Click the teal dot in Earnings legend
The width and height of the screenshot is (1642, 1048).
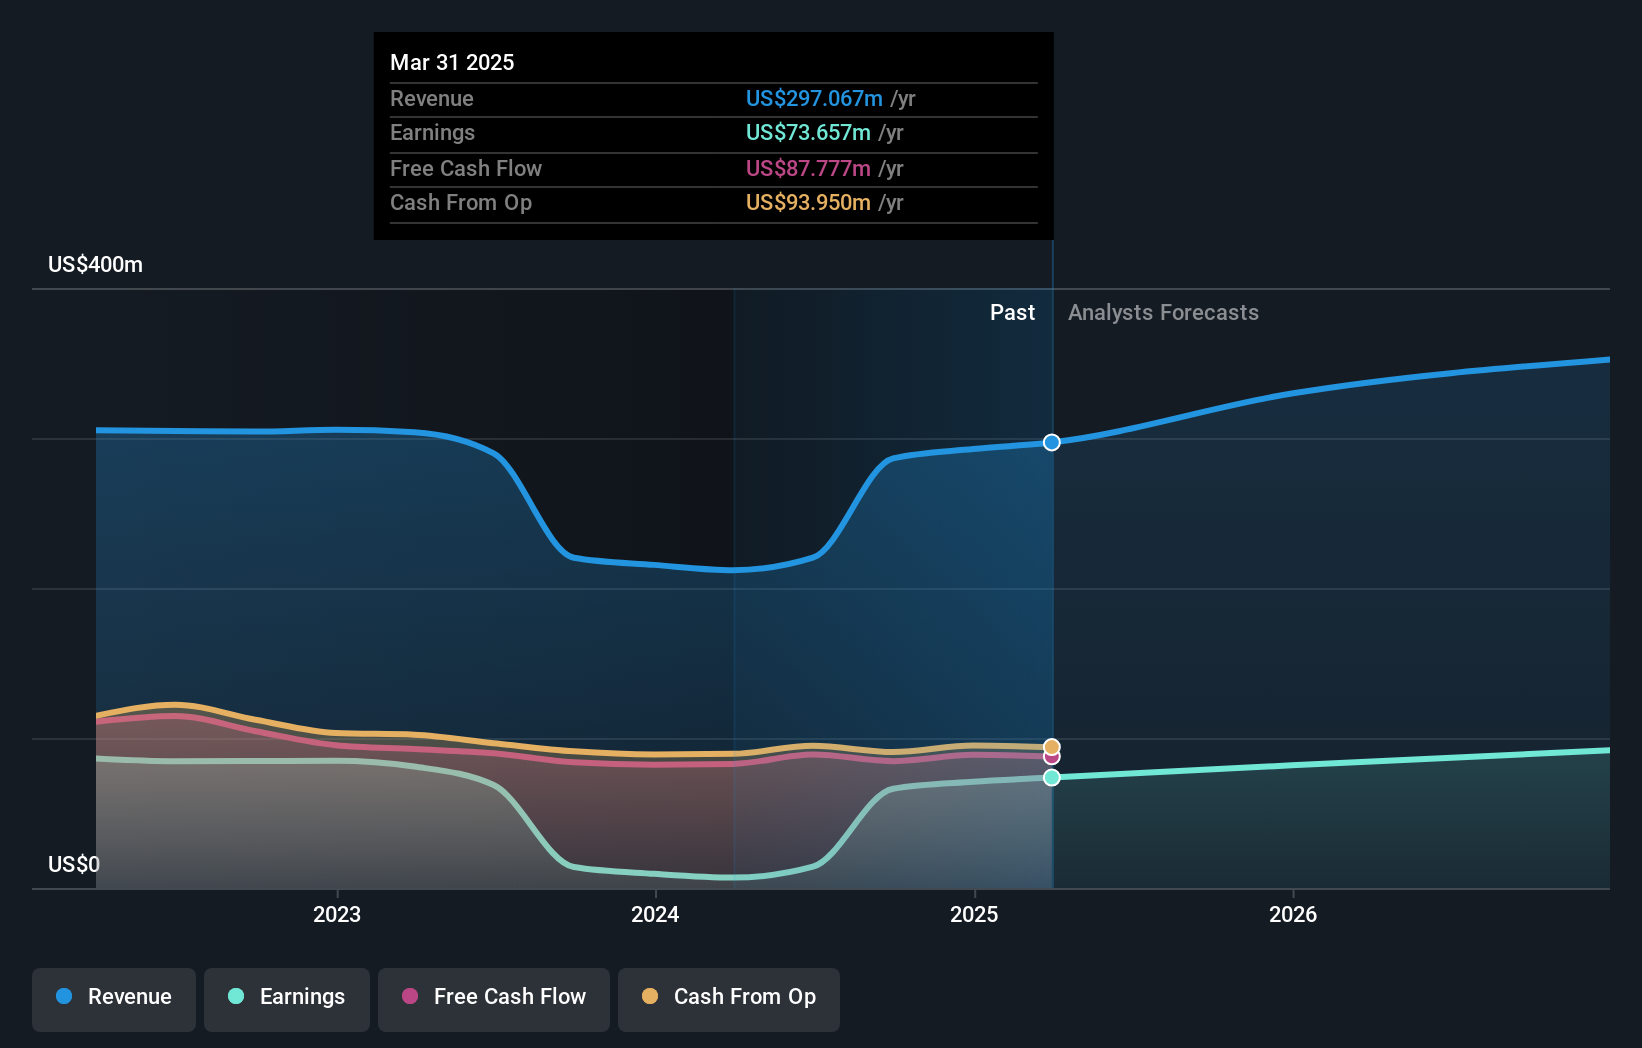(236, 996)
